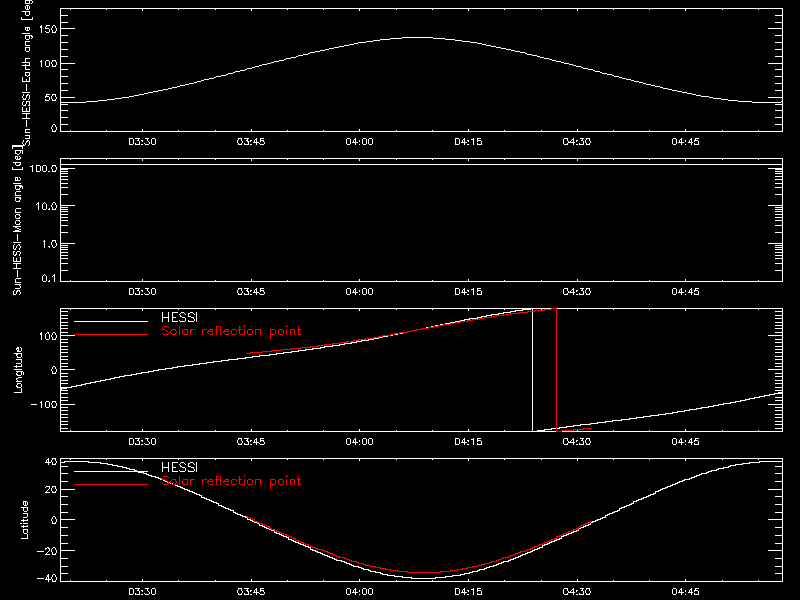This screenshot has height=600, width=800.
Task: Select the Longitude y-axis title
Action: 18,370
